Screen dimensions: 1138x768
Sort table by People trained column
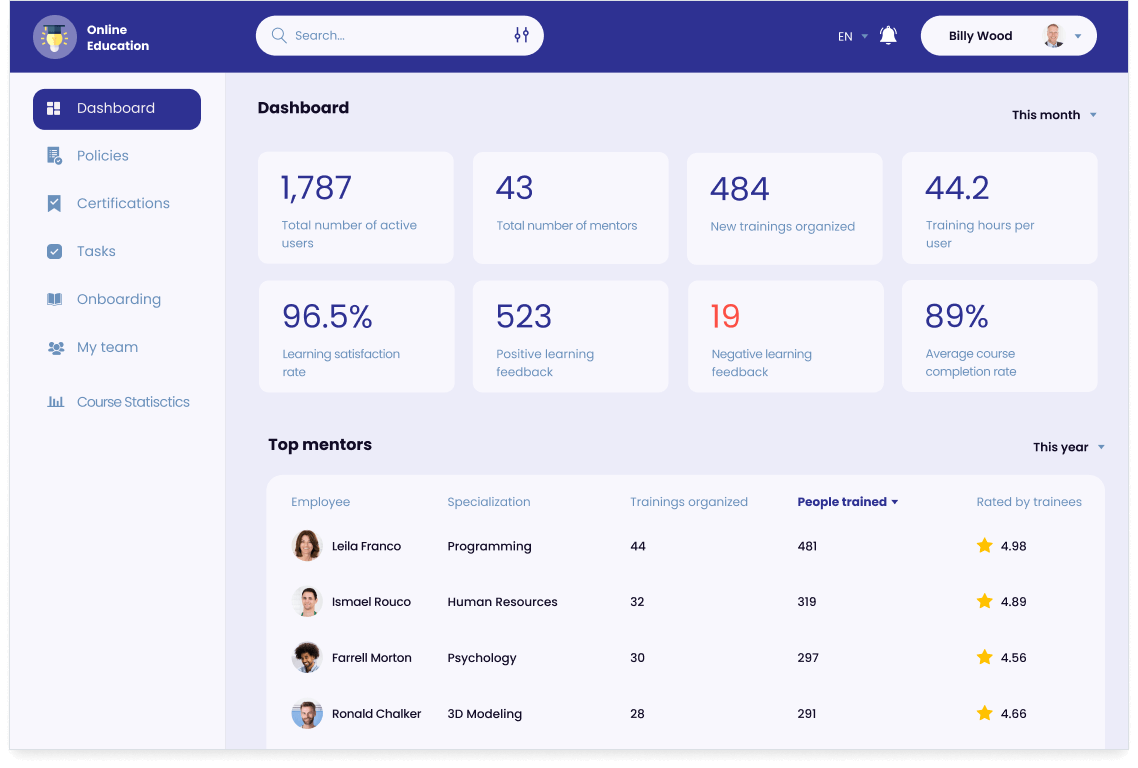pyautogui.click(x=847, y=502)
